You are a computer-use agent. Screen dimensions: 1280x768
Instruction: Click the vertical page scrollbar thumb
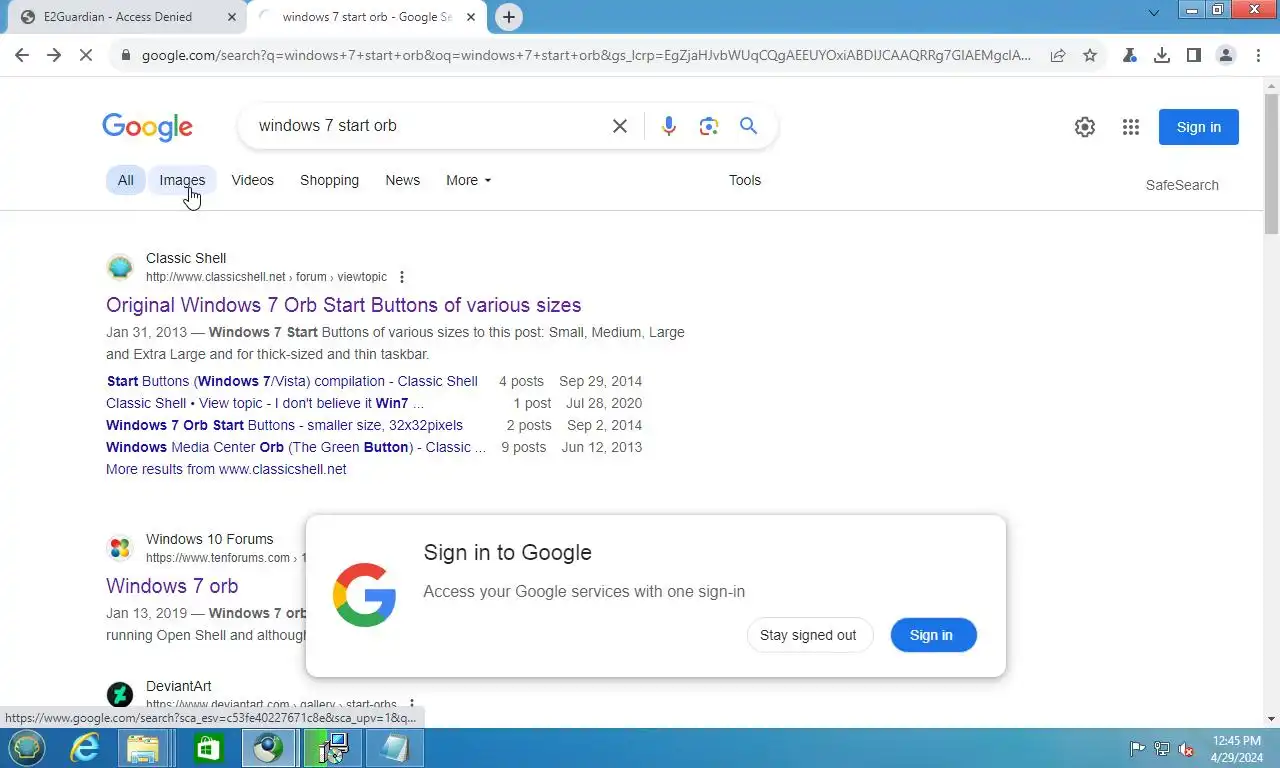[x=1271, y=165]
